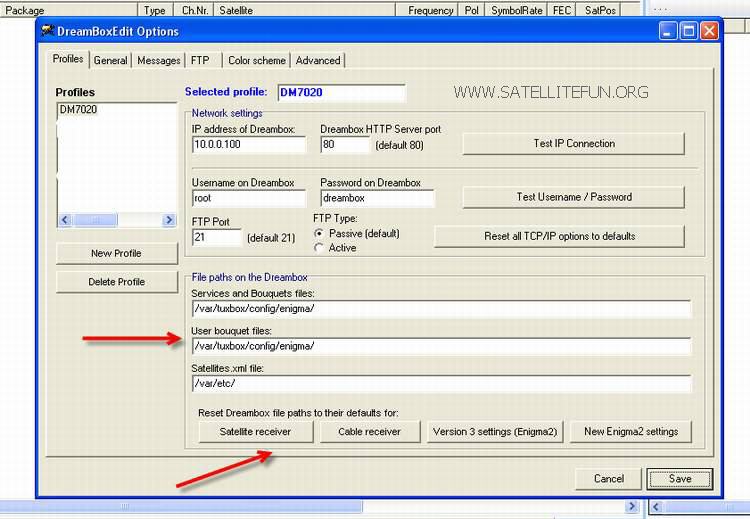Open the FTP tab
Screen dimensions: 750x519
[201, 61]
